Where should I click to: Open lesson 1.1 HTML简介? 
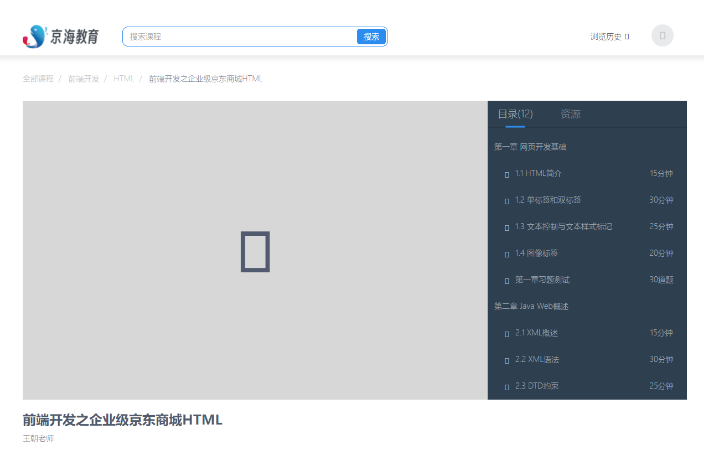[x=538, y=173]
